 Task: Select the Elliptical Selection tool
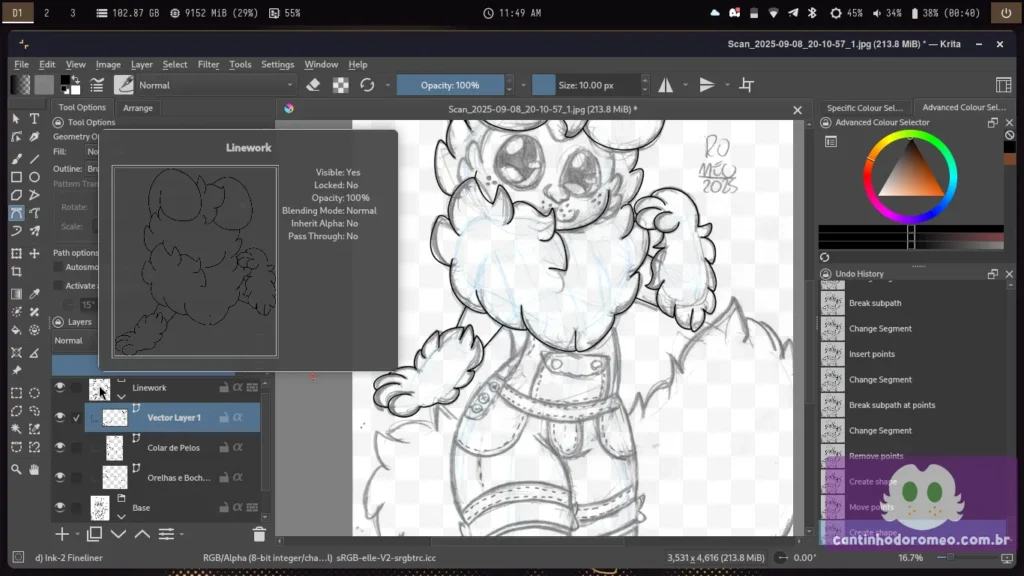(x=35, y=393)
